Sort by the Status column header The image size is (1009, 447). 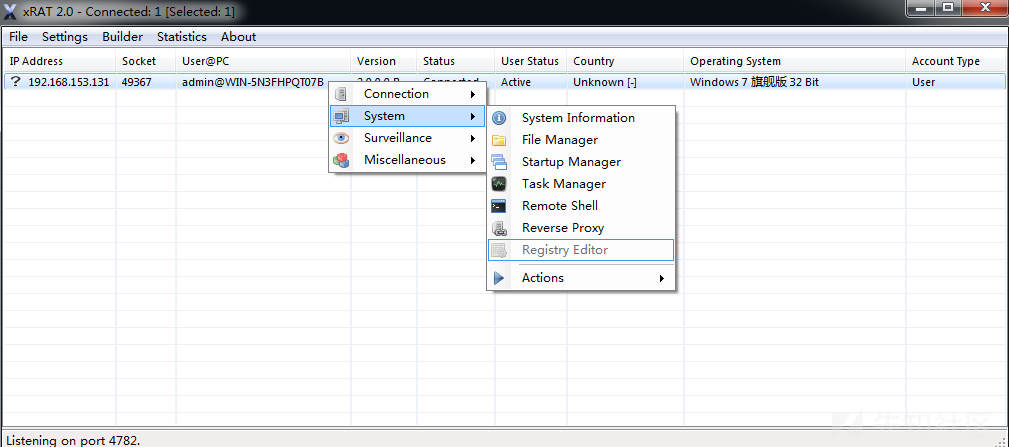(x=456, y=61)
